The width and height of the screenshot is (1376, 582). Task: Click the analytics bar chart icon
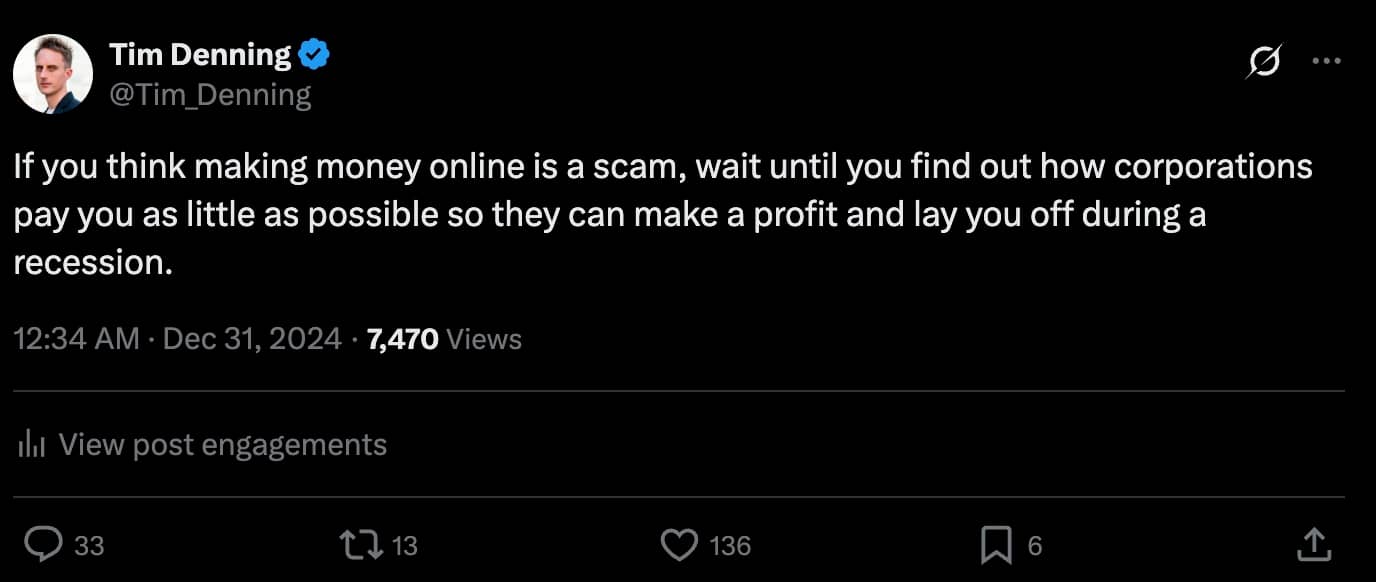click(33, 444)
